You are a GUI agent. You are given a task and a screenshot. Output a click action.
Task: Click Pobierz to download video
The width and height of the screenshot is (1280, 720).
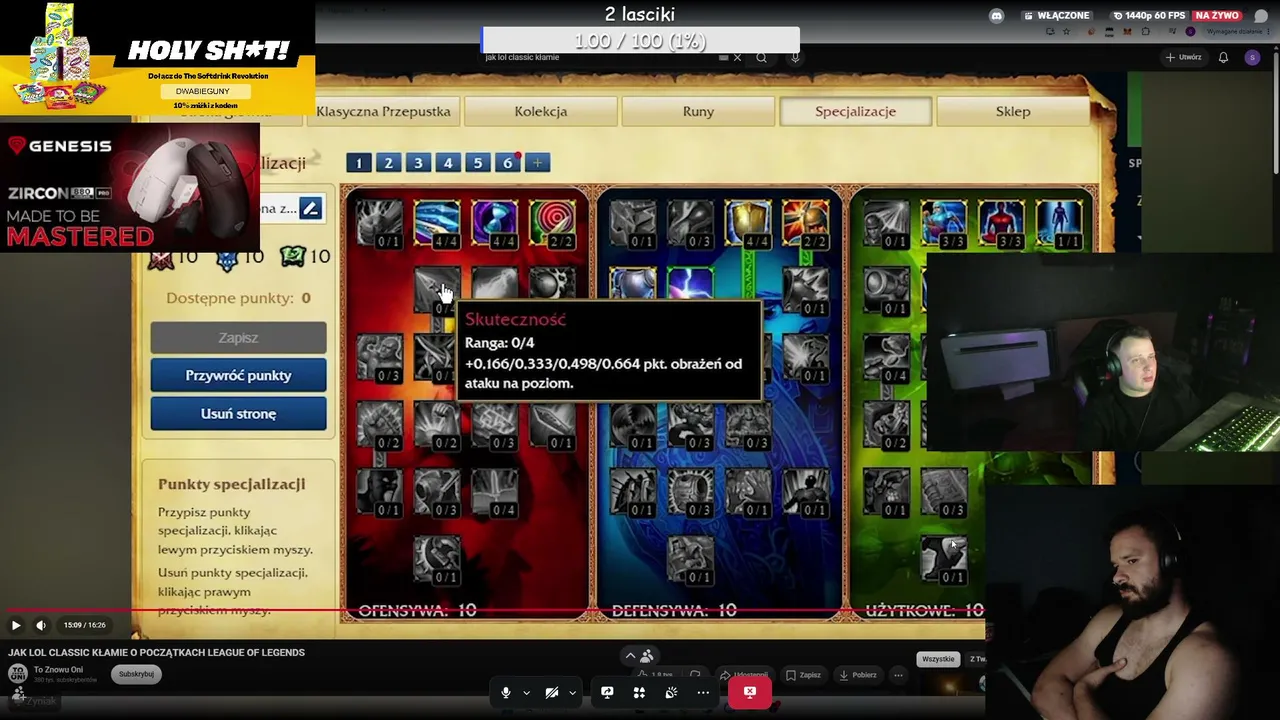pos(856,675)
